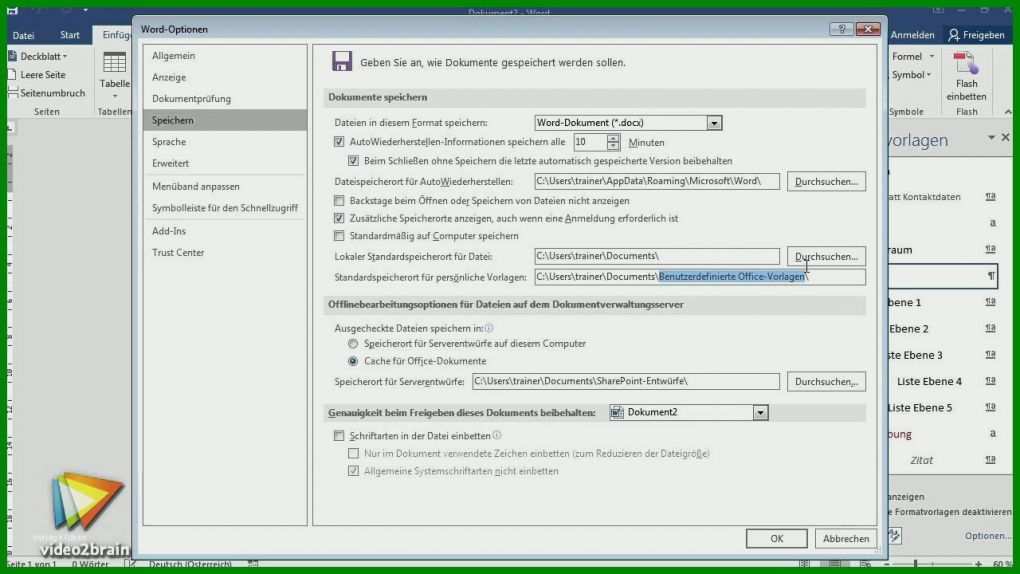
Task: Click the Leere Seite icon
Action: 12,75
